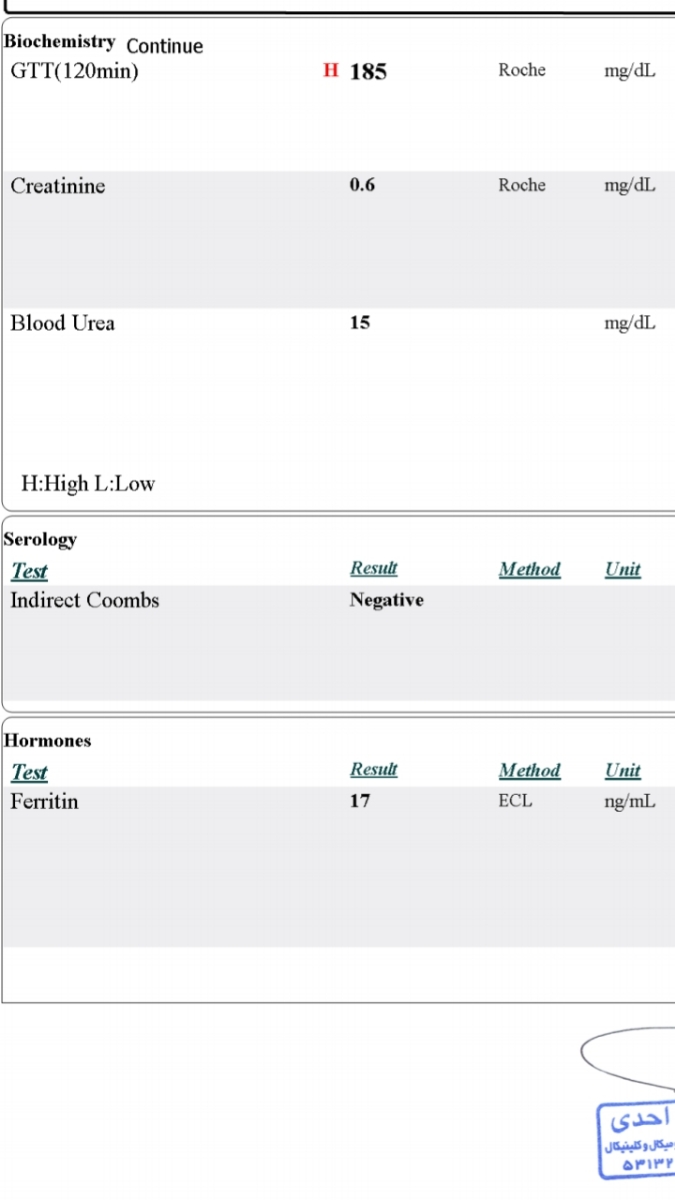The width and height of the screenshot is (675, 1200).
Task: Click the Negative result value
Action: coord(386,600)
